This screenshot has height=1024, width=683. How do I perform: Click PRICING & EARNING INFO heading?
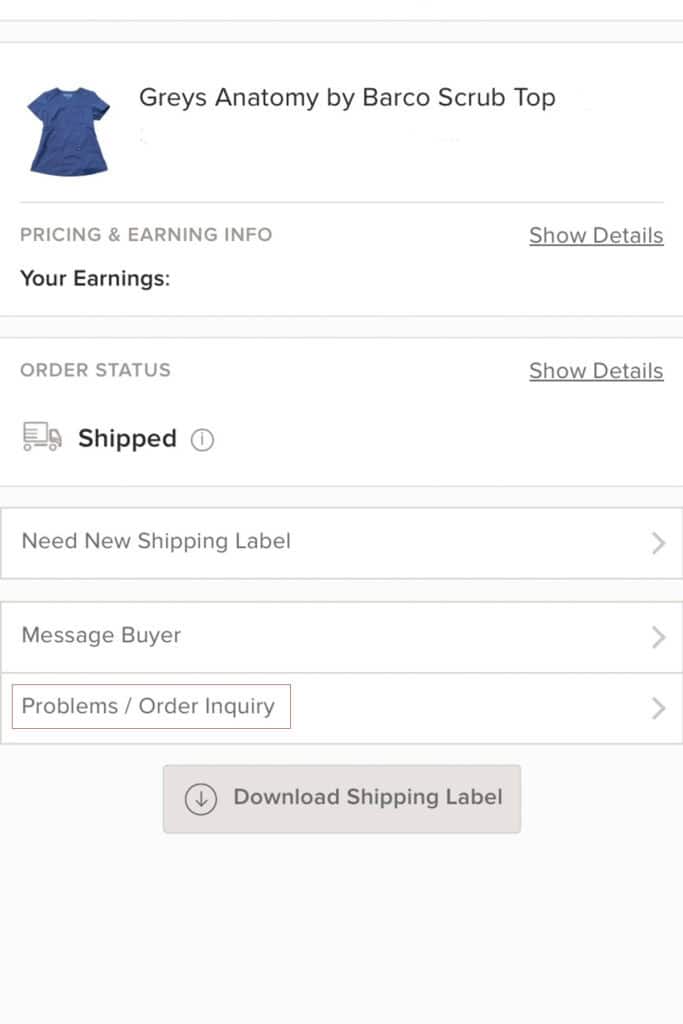(x=146, y=234)
